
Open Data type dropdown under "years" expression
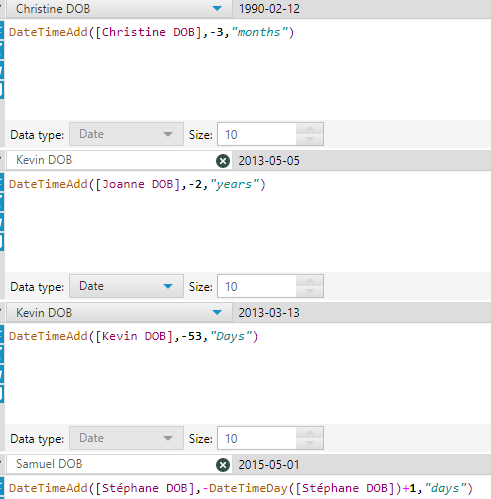pos(126,286)
